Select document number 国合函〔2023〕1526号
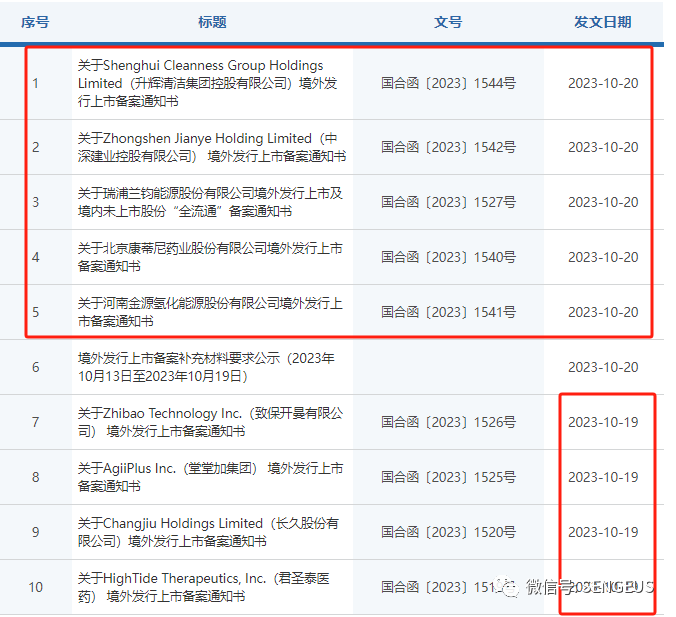Image resolution: width=676 pixels, height=617 pixels. point(448,422)
